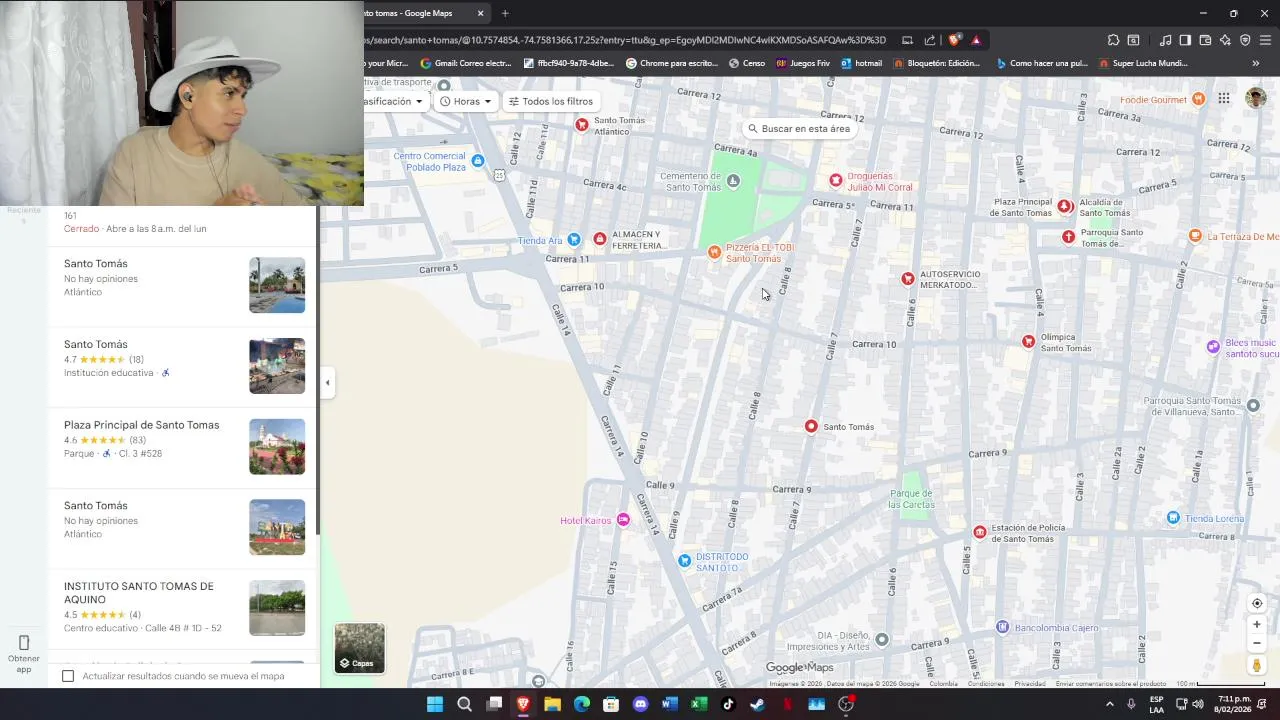Select Bancolombia Cajero pin
The height and width of the screenshot is (720, 1280).
click(1002, 627)
